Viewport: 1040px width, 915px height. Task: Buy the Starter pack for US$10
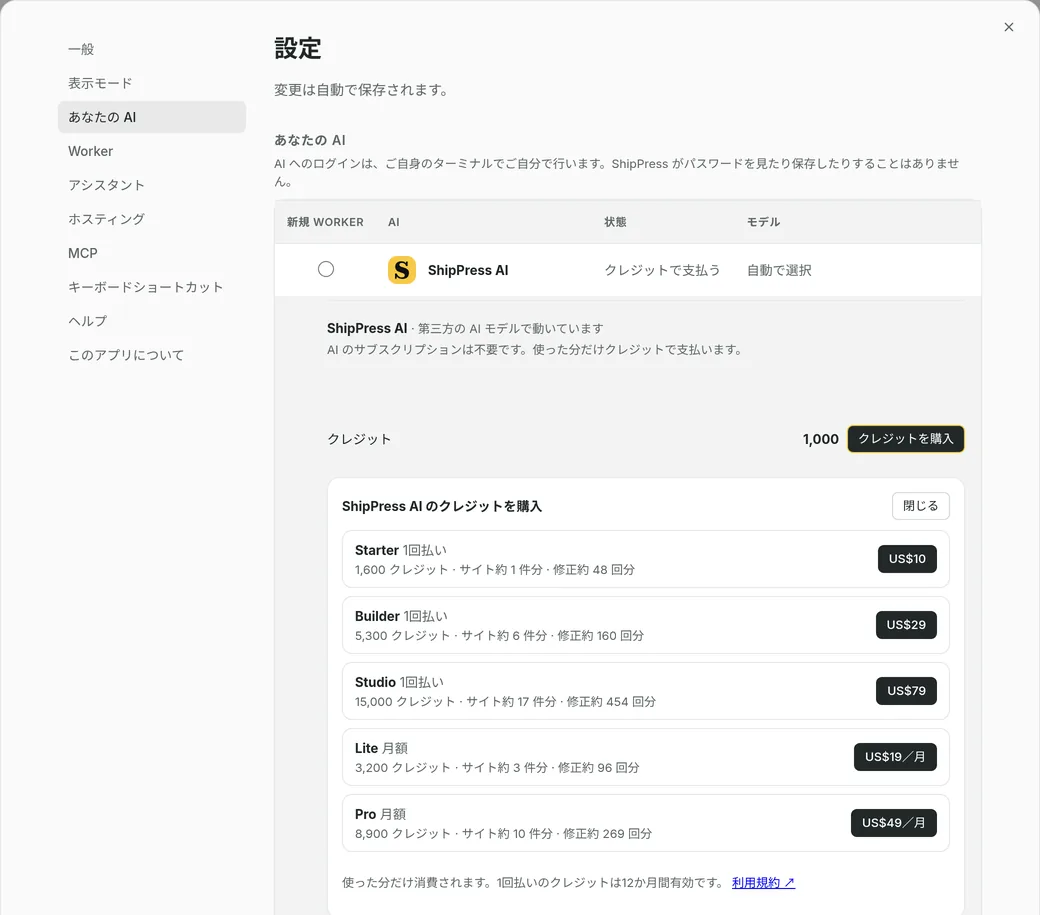point(907,559)
